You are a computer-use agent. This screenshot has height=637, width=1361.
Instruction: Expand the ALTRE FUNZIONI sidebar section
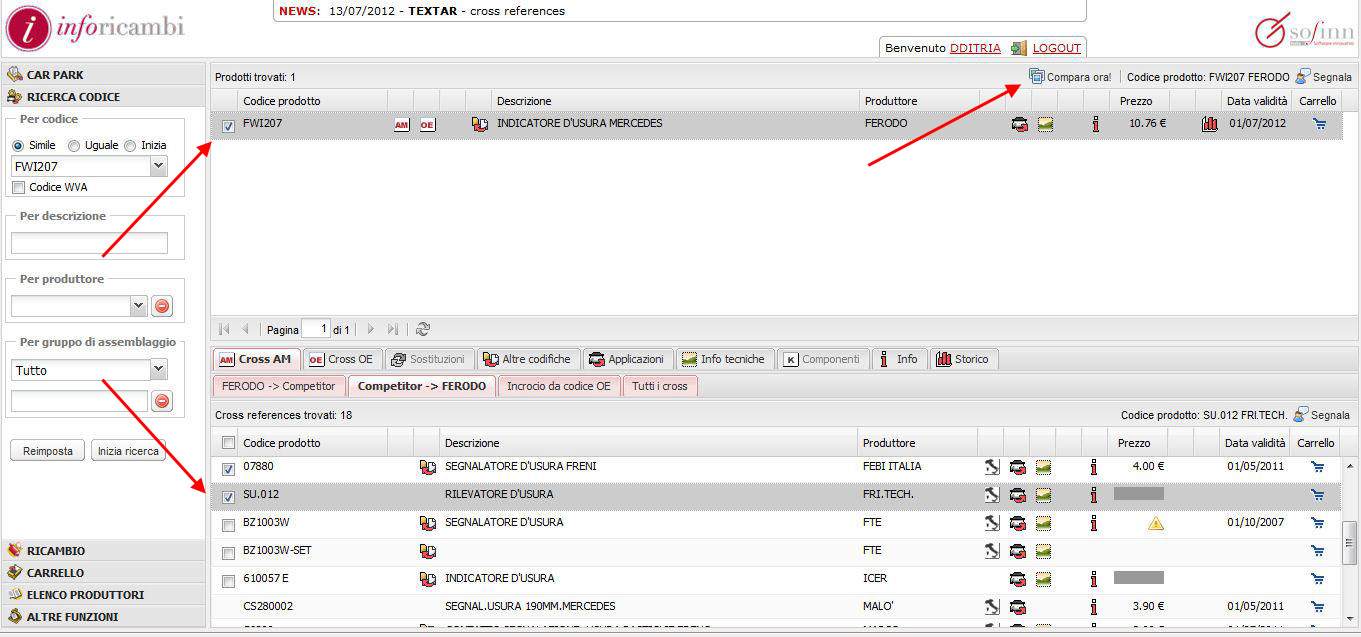103,617
